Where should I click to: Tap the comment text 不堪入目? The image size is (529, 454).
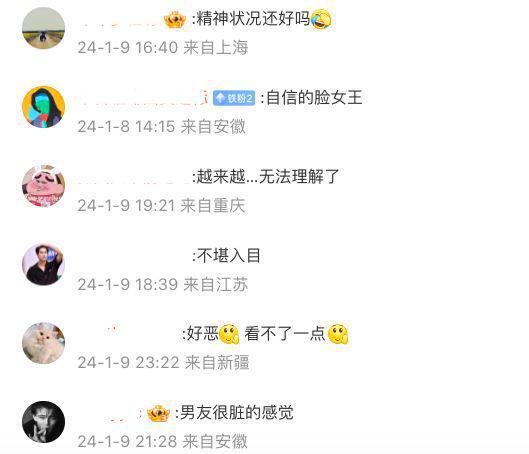point(229,255)
